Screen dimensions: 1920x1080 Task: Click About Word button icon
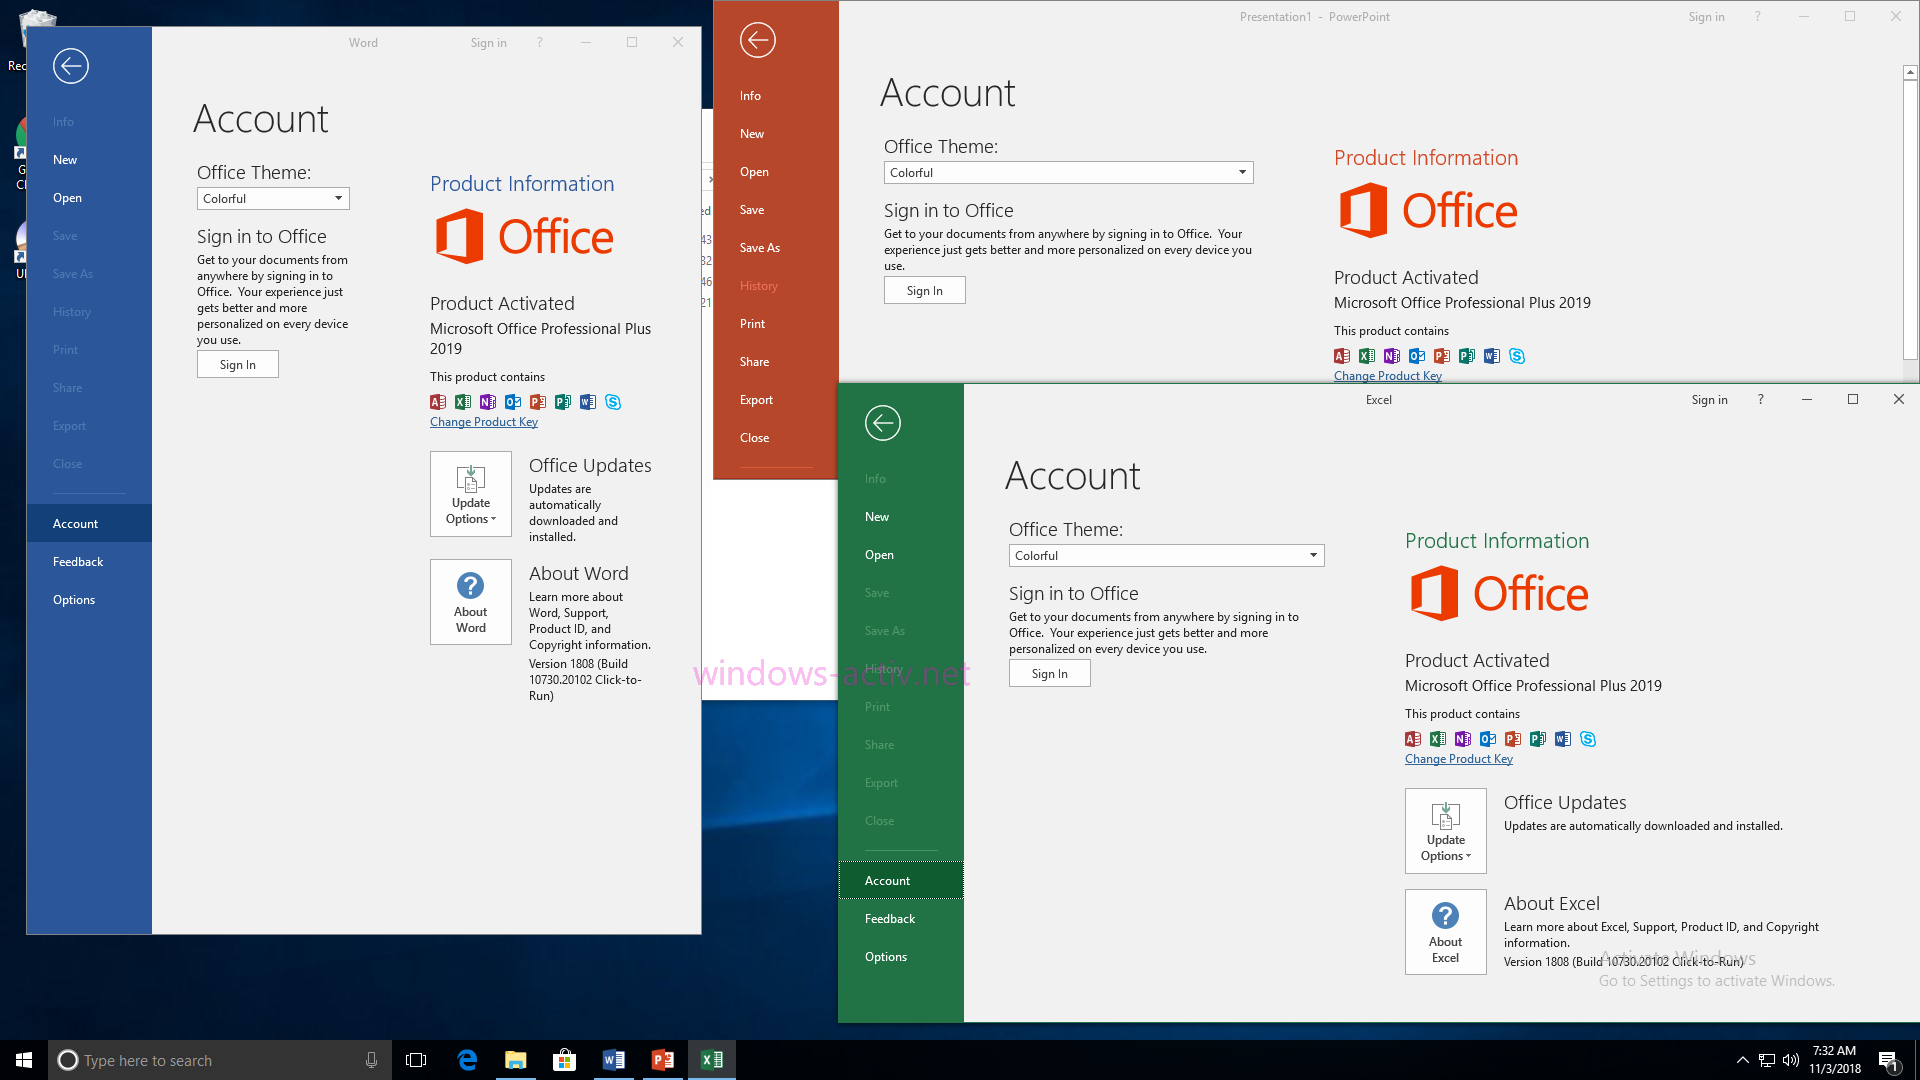469,601
